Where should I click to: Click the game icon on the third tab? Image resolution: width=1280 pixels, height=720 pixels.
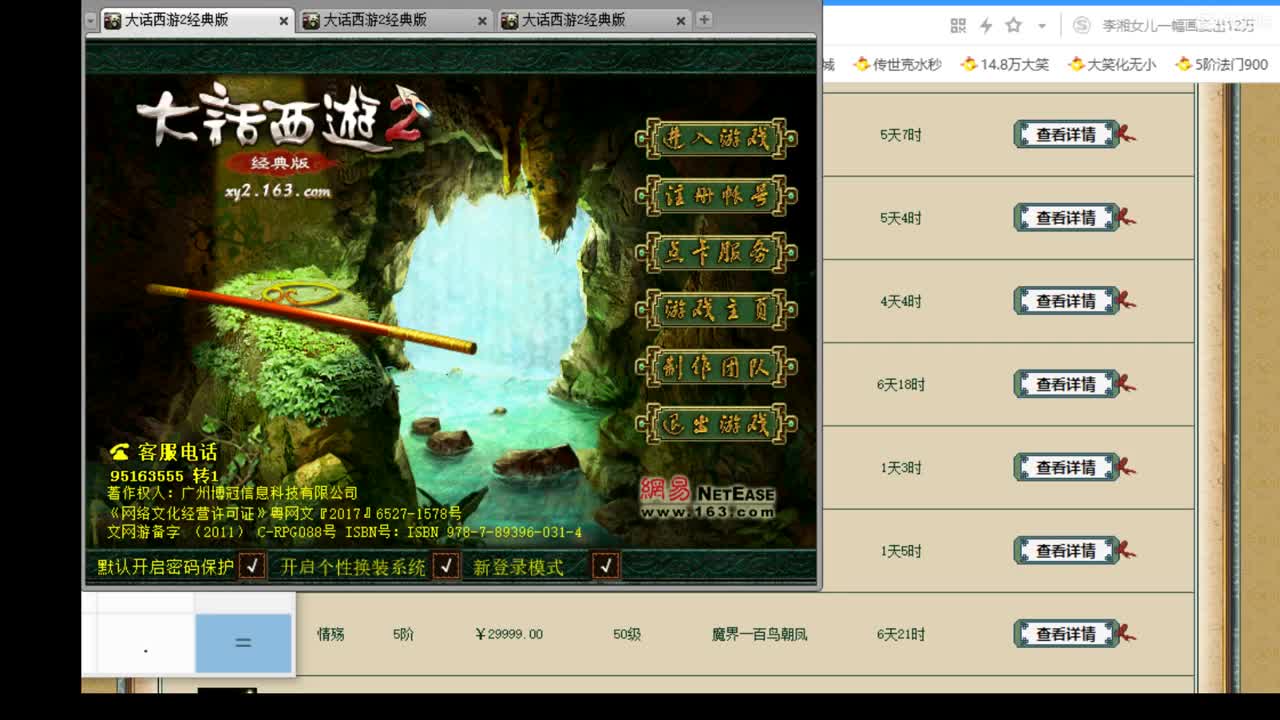tap(510, 20)
